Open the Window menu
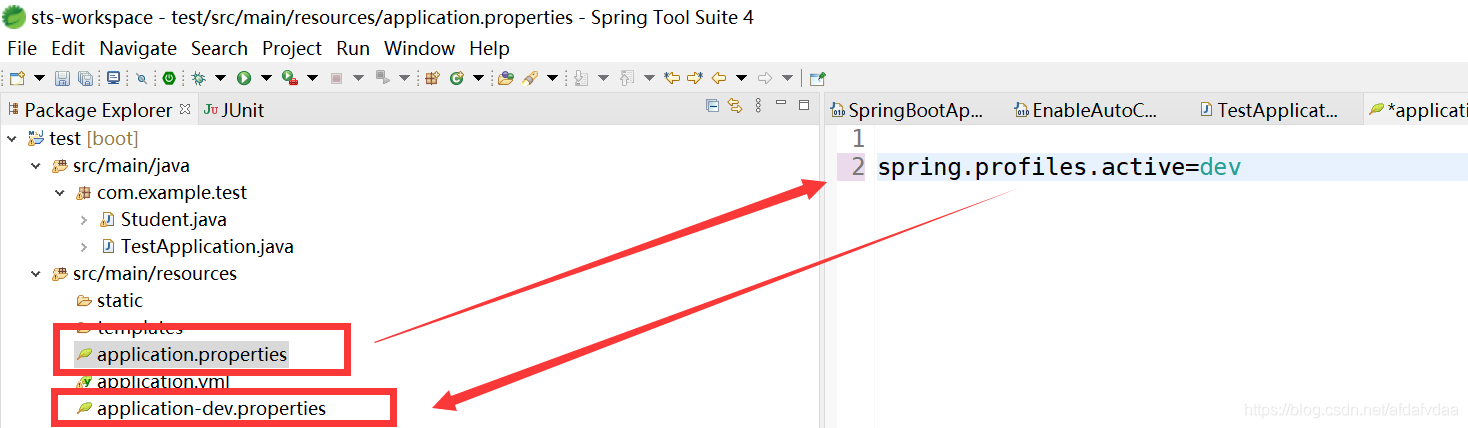Image resolution: width=1468 pixels, height=428 pixels. 419,48
